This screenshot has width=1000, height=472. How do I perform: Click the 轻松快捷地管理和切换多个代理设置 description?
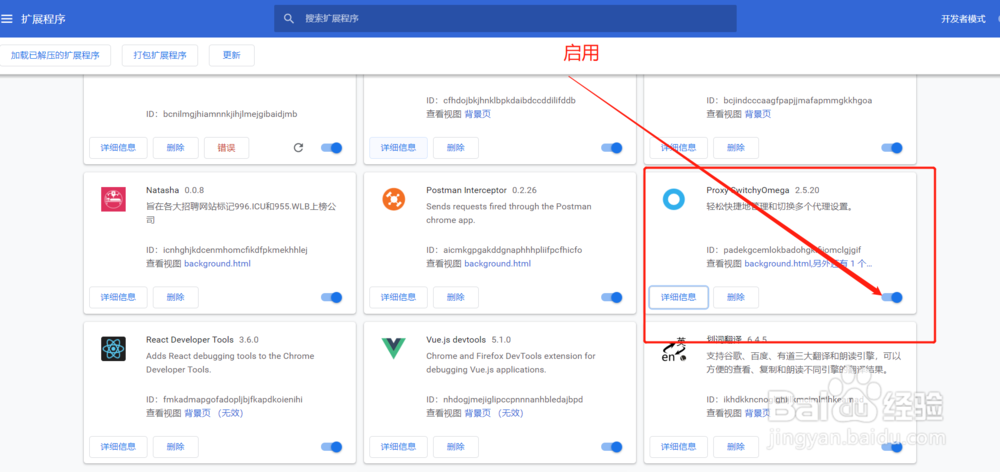[x=780, y=207]
